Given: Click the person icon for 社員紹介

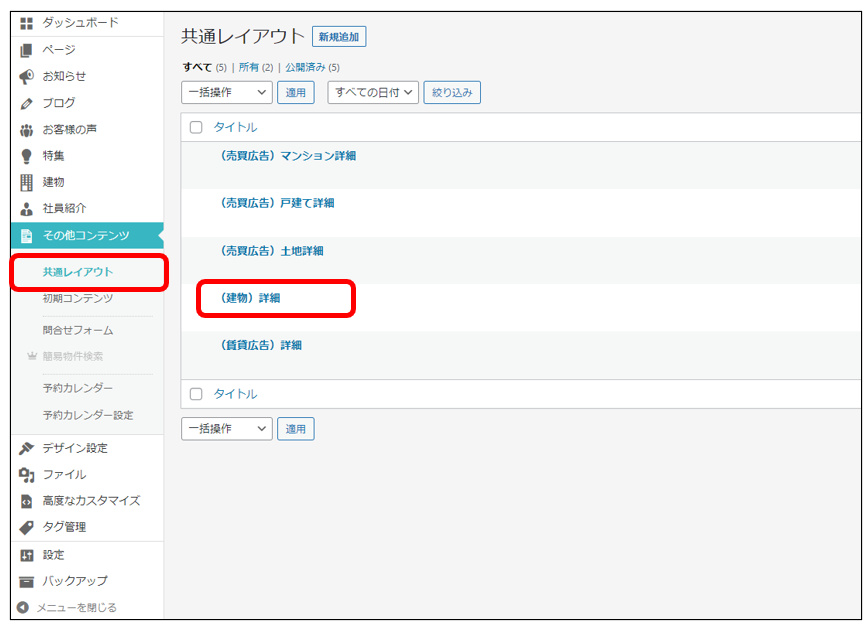Looking at the screenshot, I should (x=27, y=209).
